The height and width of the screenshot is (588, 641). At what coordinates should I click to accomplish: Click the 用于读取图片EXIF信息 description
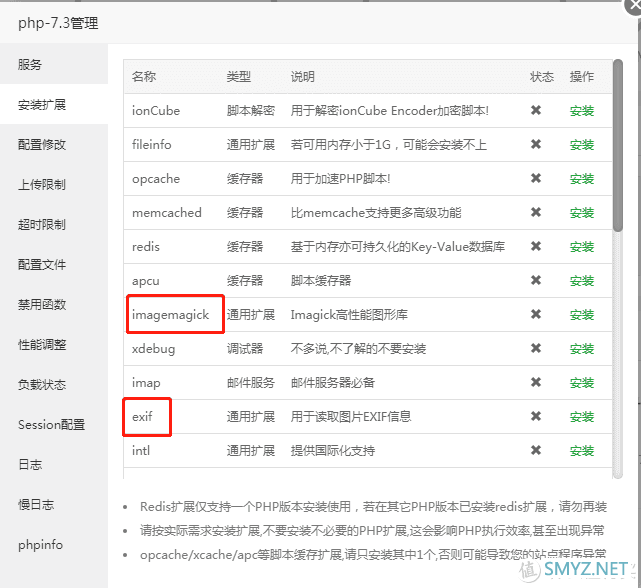[x=351, y=417]
